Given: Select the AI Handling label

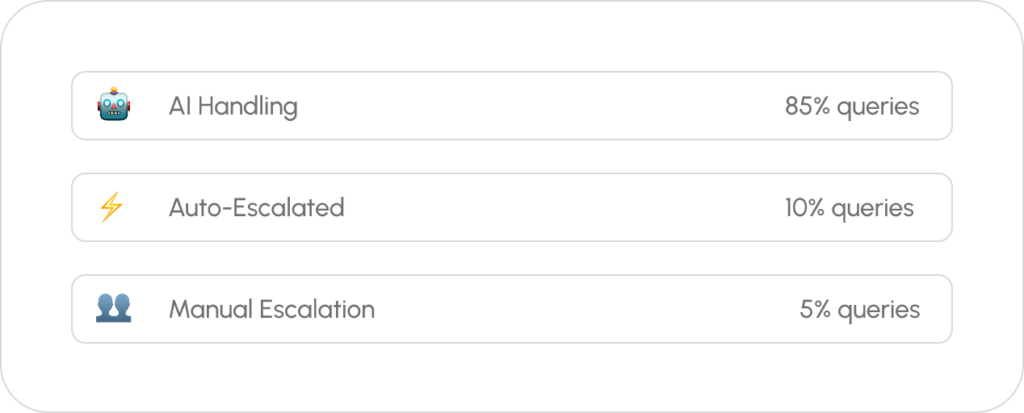Looking at the screenshot, I should [233, 106].
